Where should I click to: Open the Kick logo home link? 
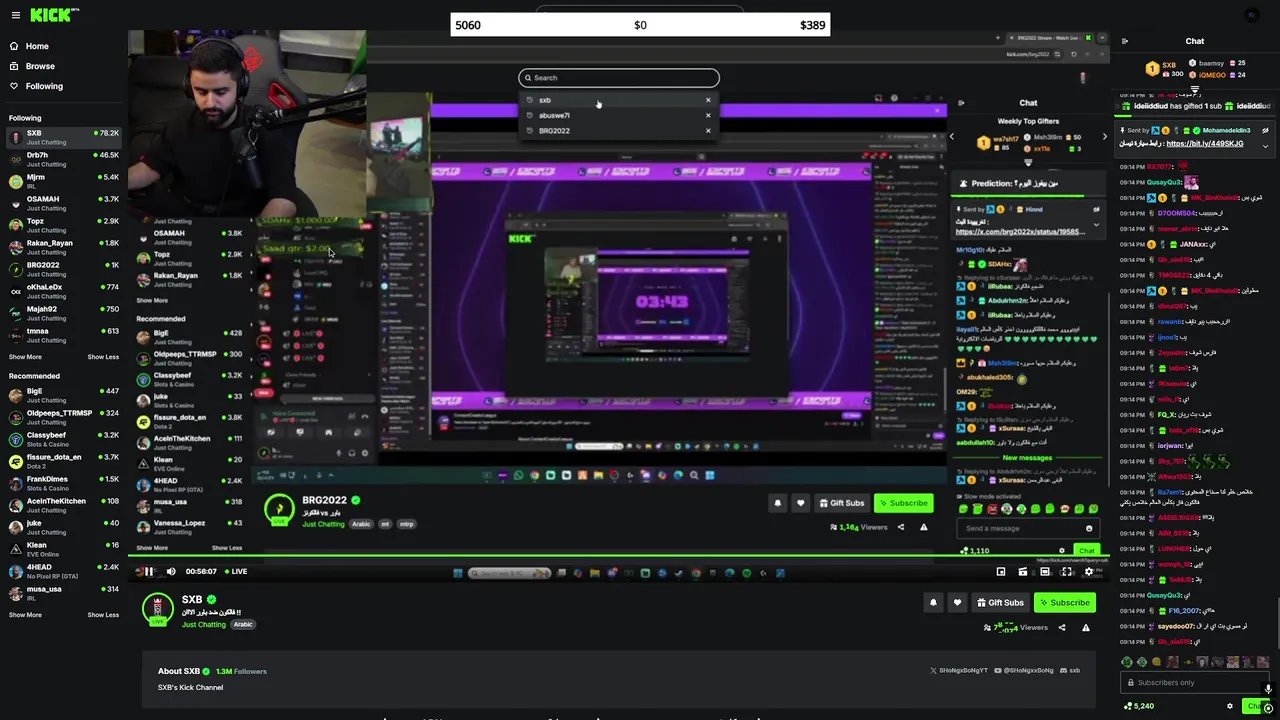(x=53, y=15)
